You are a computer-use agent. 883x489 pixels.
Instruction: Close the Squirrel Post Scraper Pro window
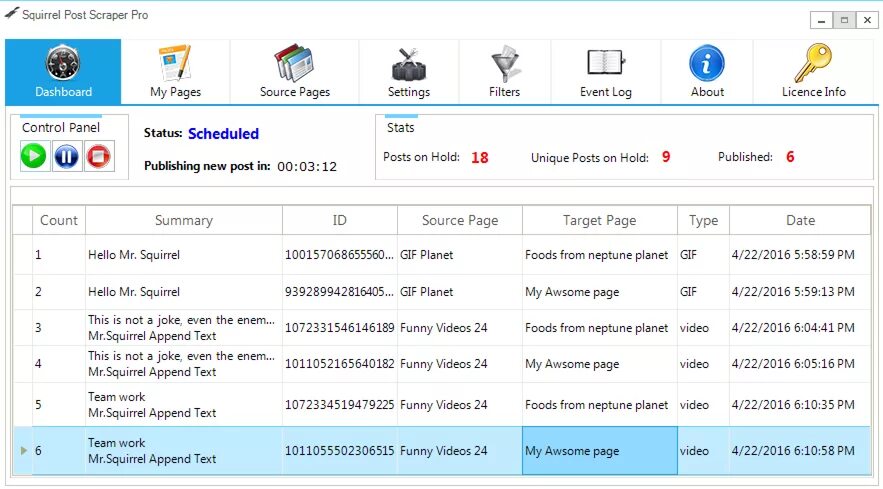pyautogui.click(x=867, y=20)
